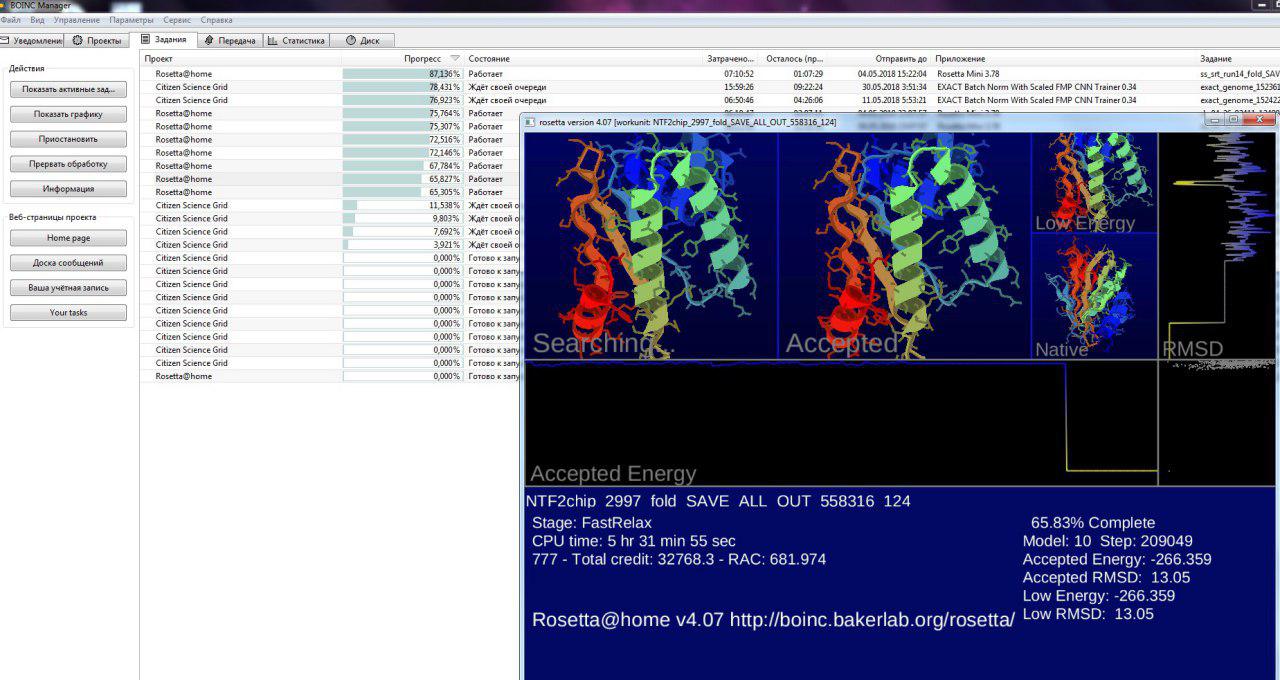1280x680 pixels.
Task: Click the Rosetta Mini 3.78 application cell
Action: (968, 74)
